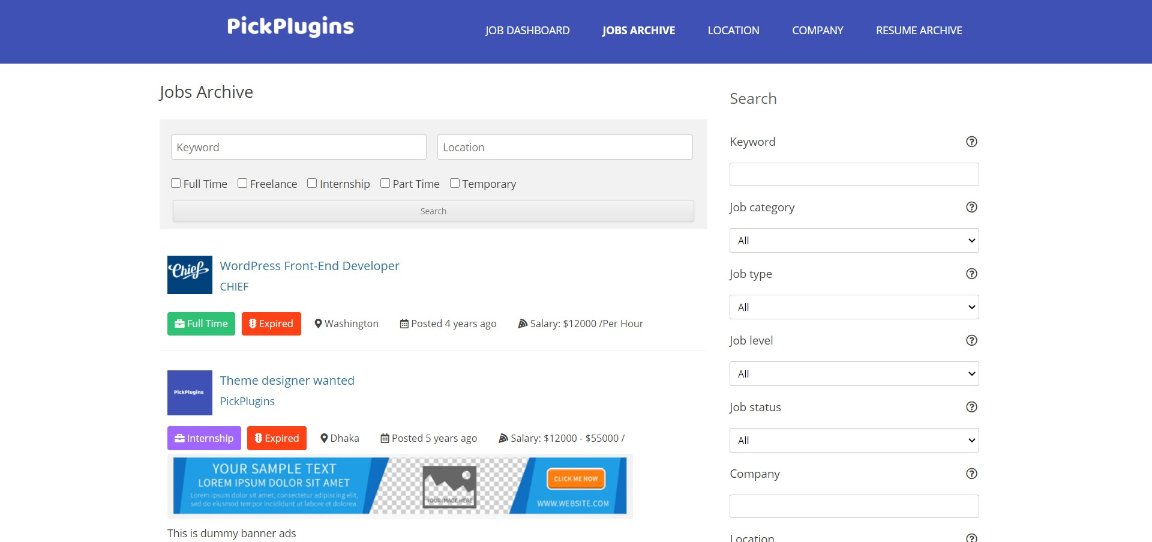Click the Job status help icon

(x=971, y=407)
